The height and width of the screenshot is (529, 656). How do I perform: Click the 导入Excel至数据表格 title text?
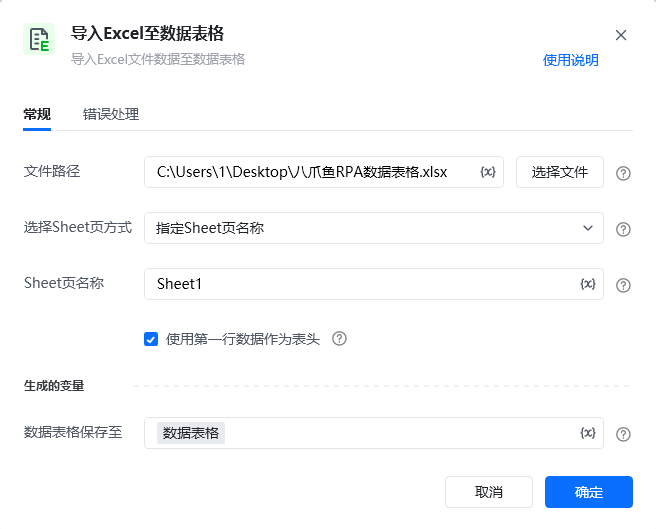click(x=147, y=33)
